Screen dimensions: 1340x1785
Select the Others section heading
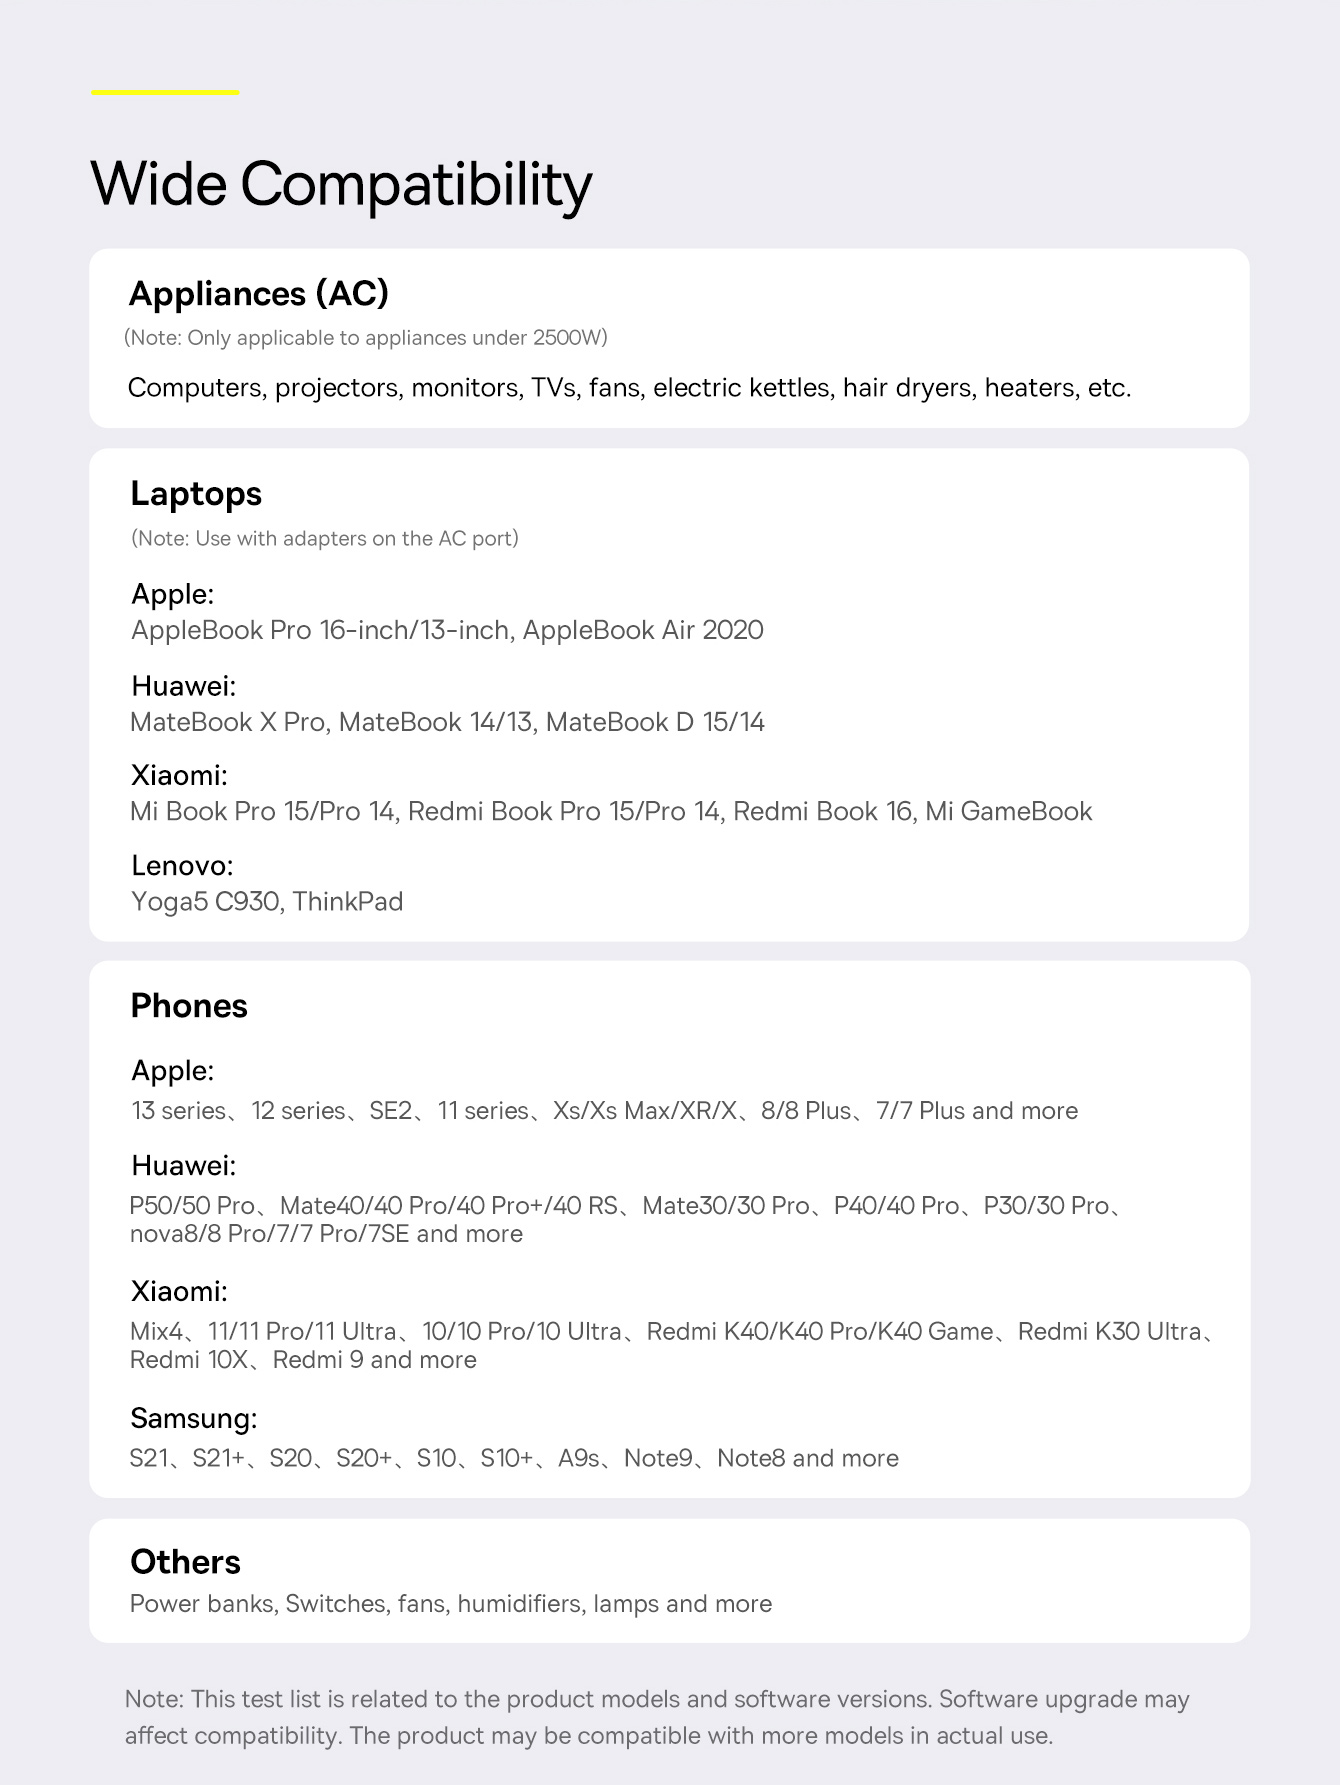[x=185, y=1563]
